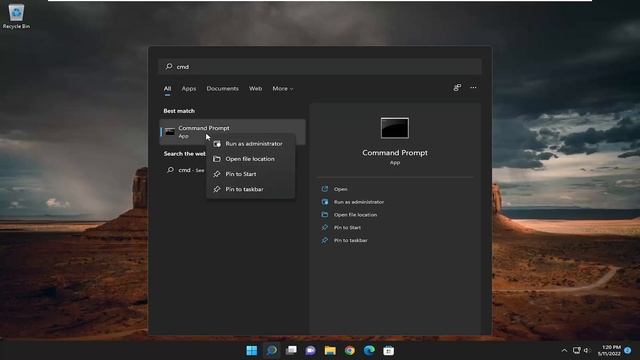Click the network icon in the system tray
This screenshot has width=640, height=360.
point(576,350)
